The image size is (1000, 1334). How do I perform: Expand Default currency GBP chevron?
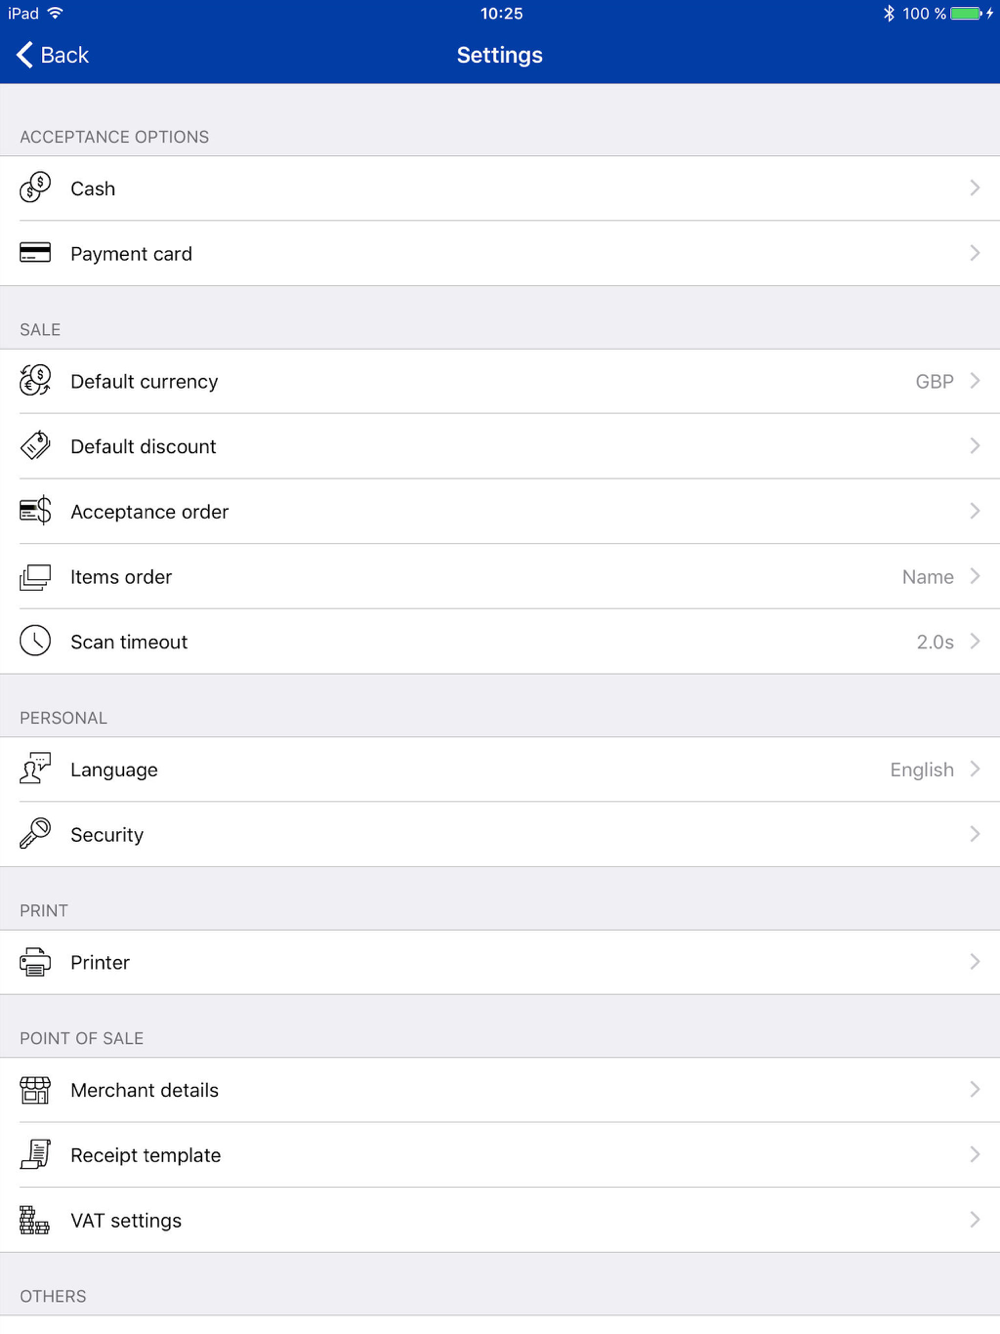click(975, 381)
